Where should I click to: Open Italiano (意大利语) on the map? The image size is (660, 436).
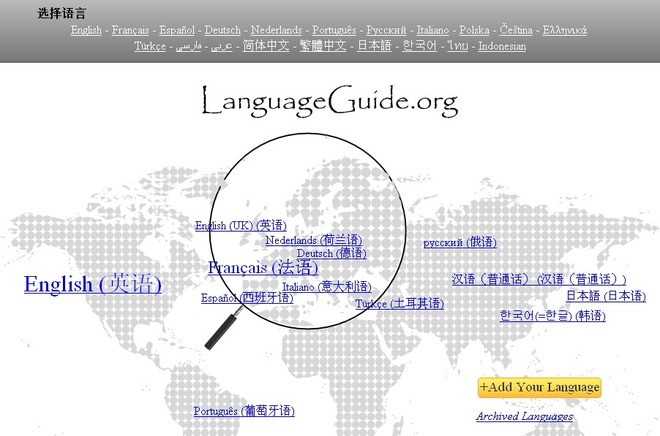[x=327, y=287]
